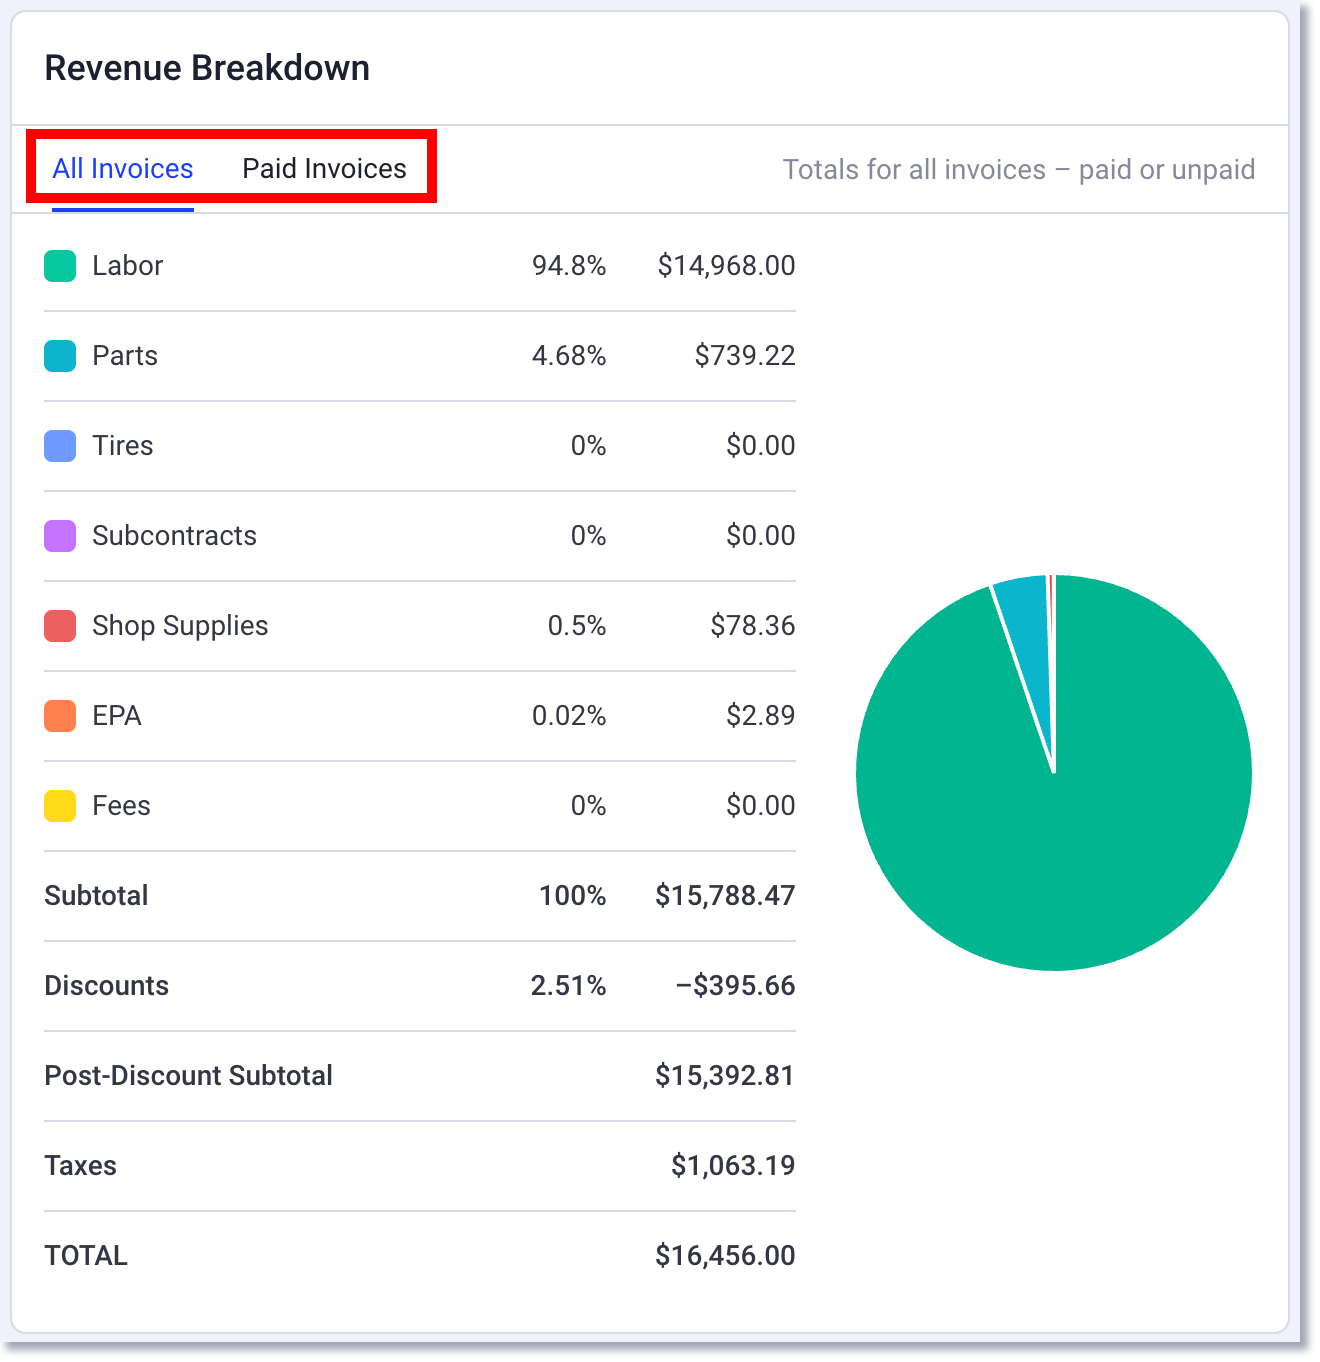Click the Tires blue color swatch
Screen dimensions: 1320x1362
pyautogui.click(x=60, y=445)
